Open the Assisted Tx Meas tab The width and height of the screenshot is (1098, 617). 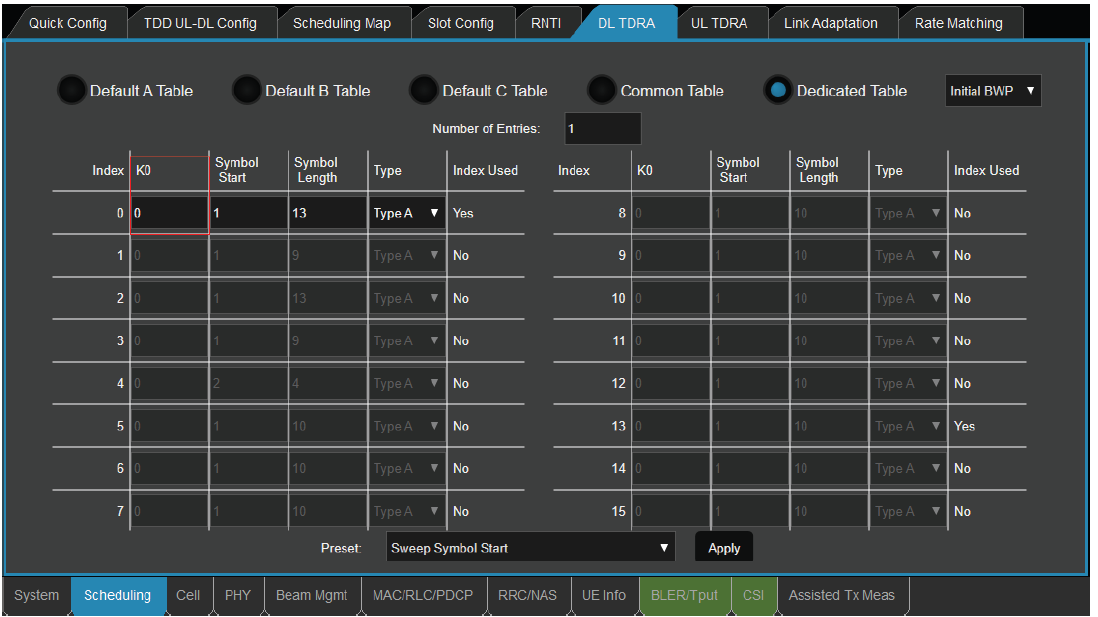[842, 595]
